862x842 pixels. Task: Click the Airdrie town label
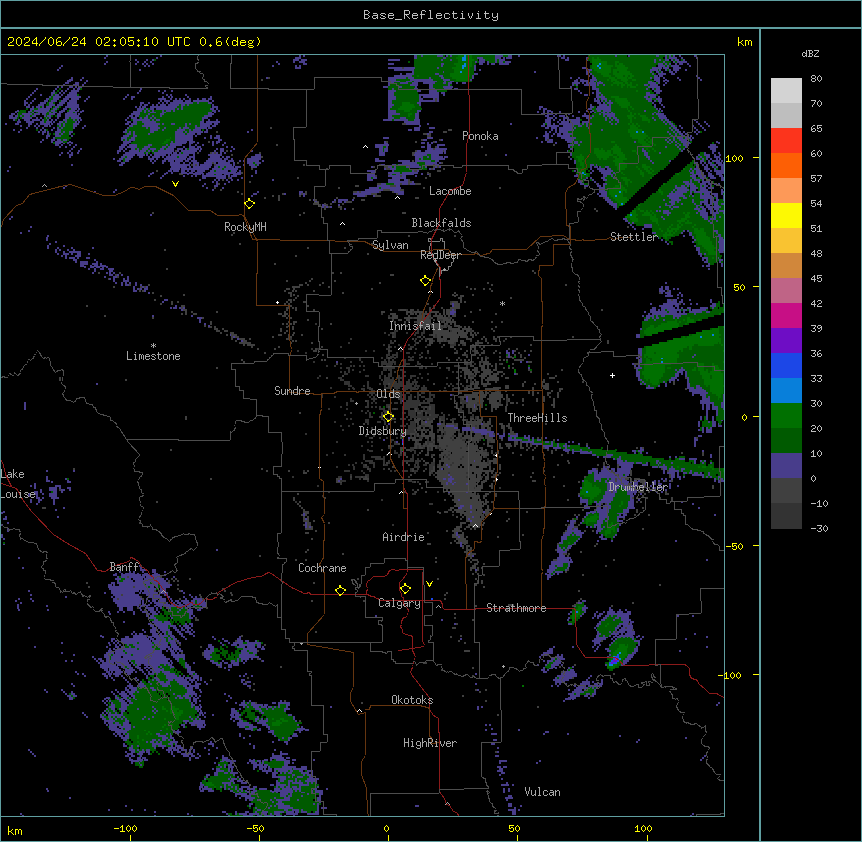(x=403, y=537)
